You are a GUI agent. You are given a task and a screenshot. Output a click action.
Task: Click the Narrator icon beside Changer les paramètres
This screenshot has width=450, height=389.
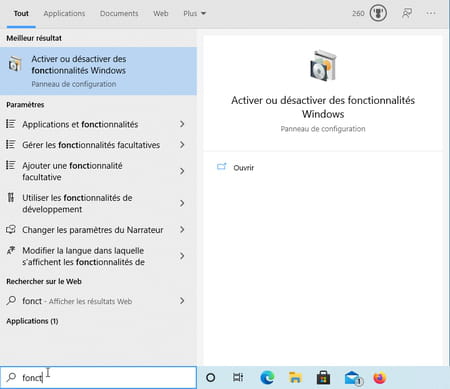point(11,229)
